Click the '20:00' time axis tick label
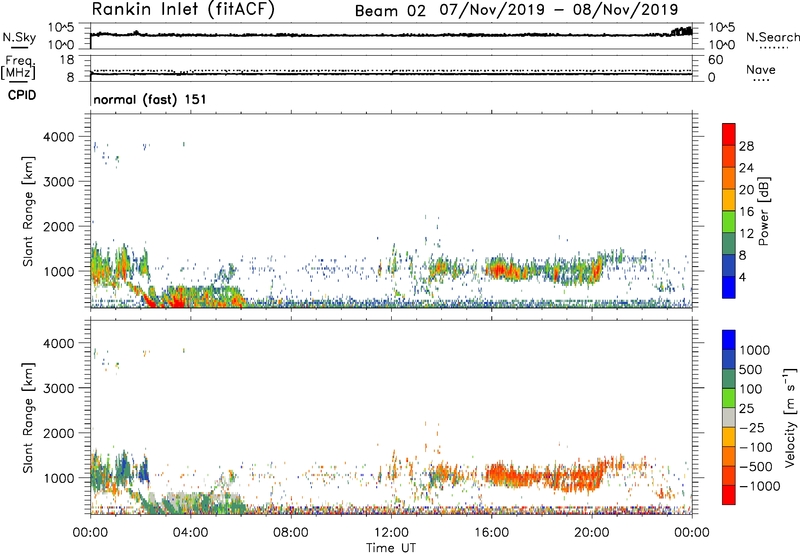 [x=592, y=533]
